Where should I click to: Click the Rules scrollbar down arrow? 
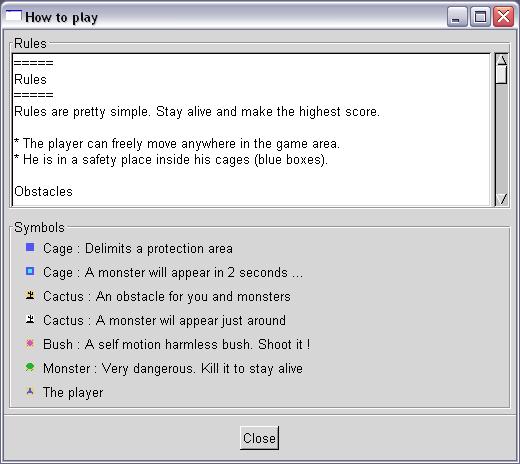[x=502, y=199]
